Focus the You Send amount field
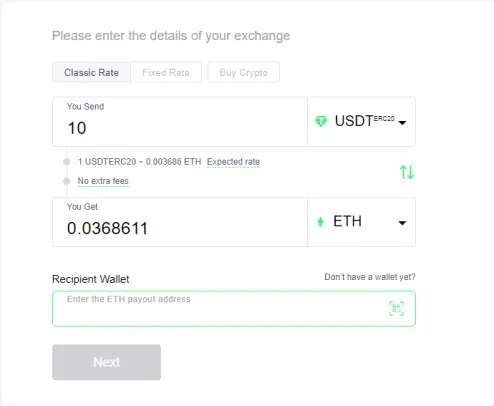 click(x=180, y=122)
